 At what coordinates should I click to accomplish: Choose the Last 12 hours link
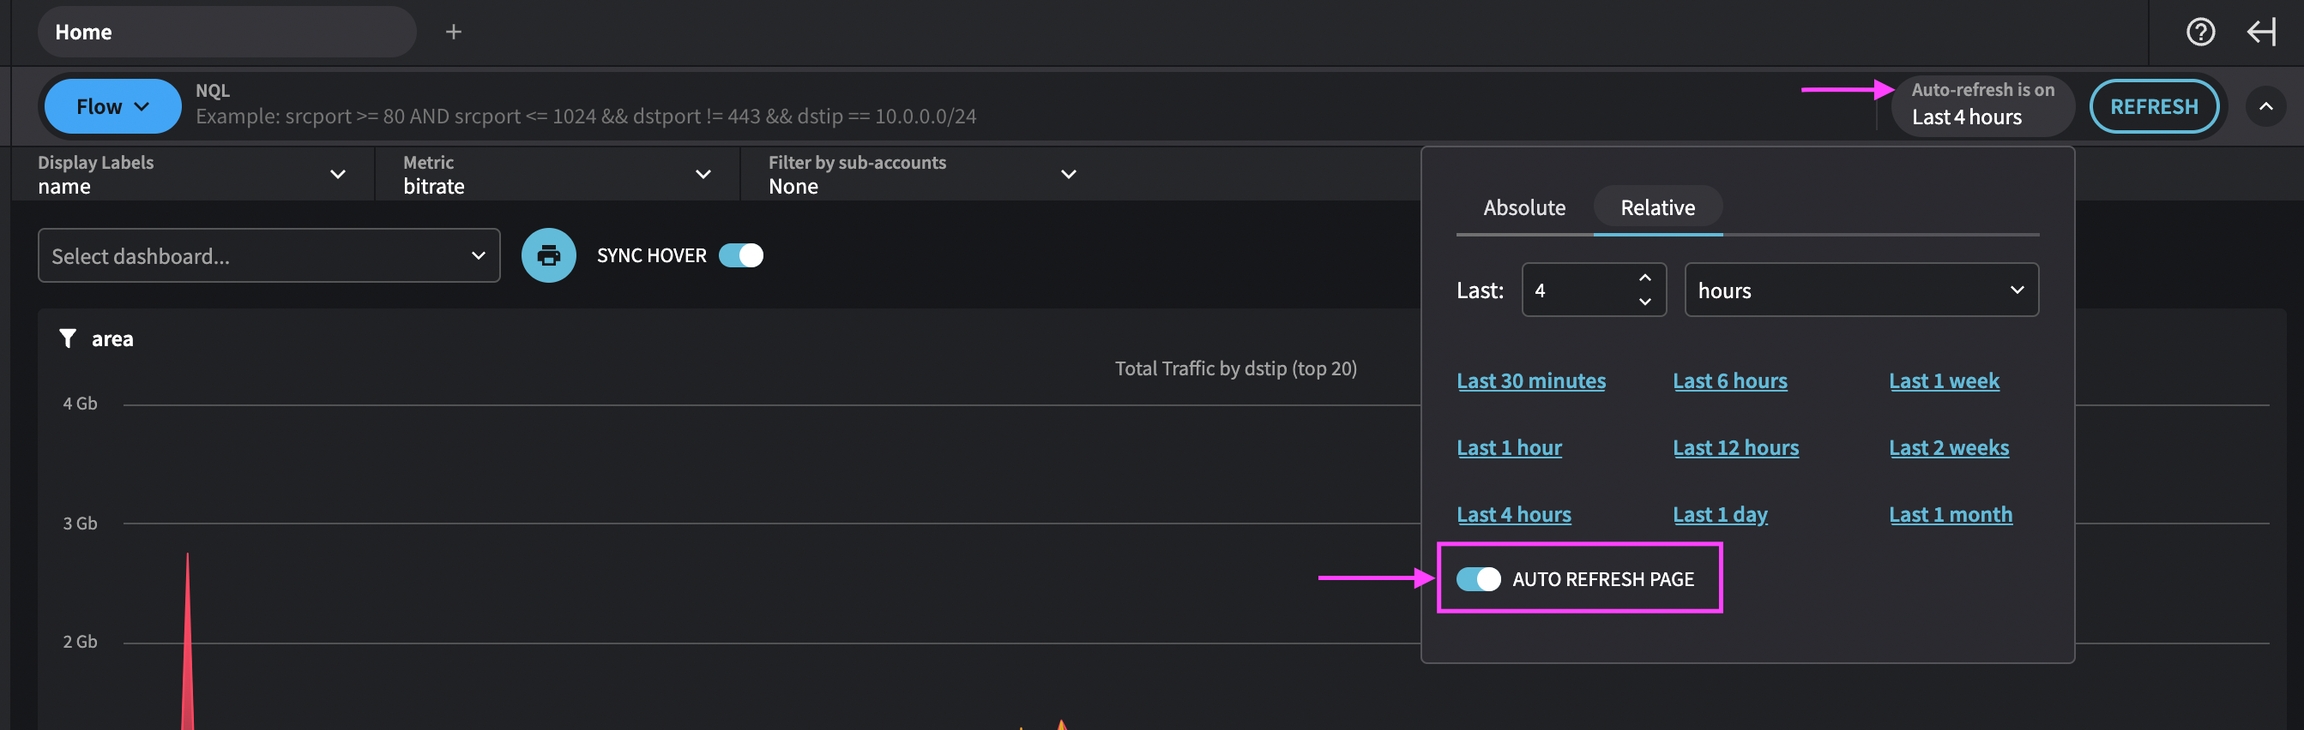coord(1735,447)
